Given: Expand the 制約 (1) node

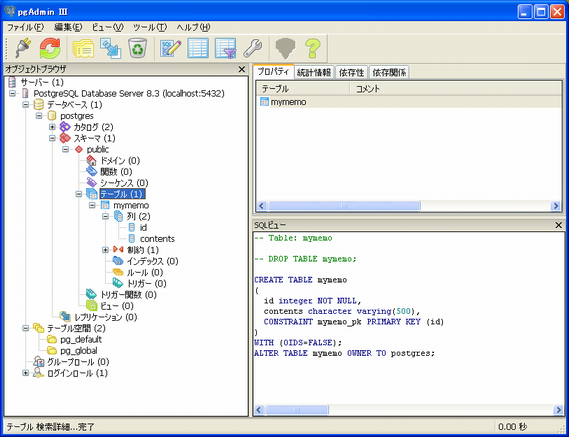Looking at the screenshot, I should tap(105, 250).
